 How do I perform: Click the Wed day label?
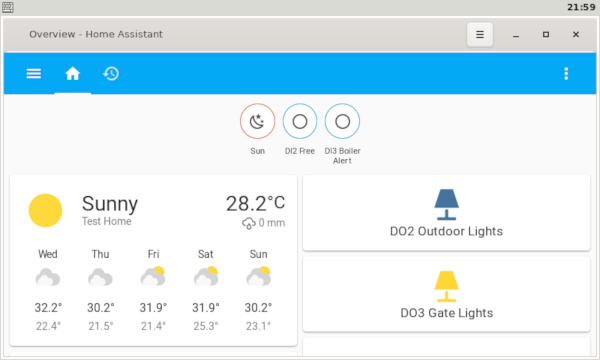pos(48,254)
